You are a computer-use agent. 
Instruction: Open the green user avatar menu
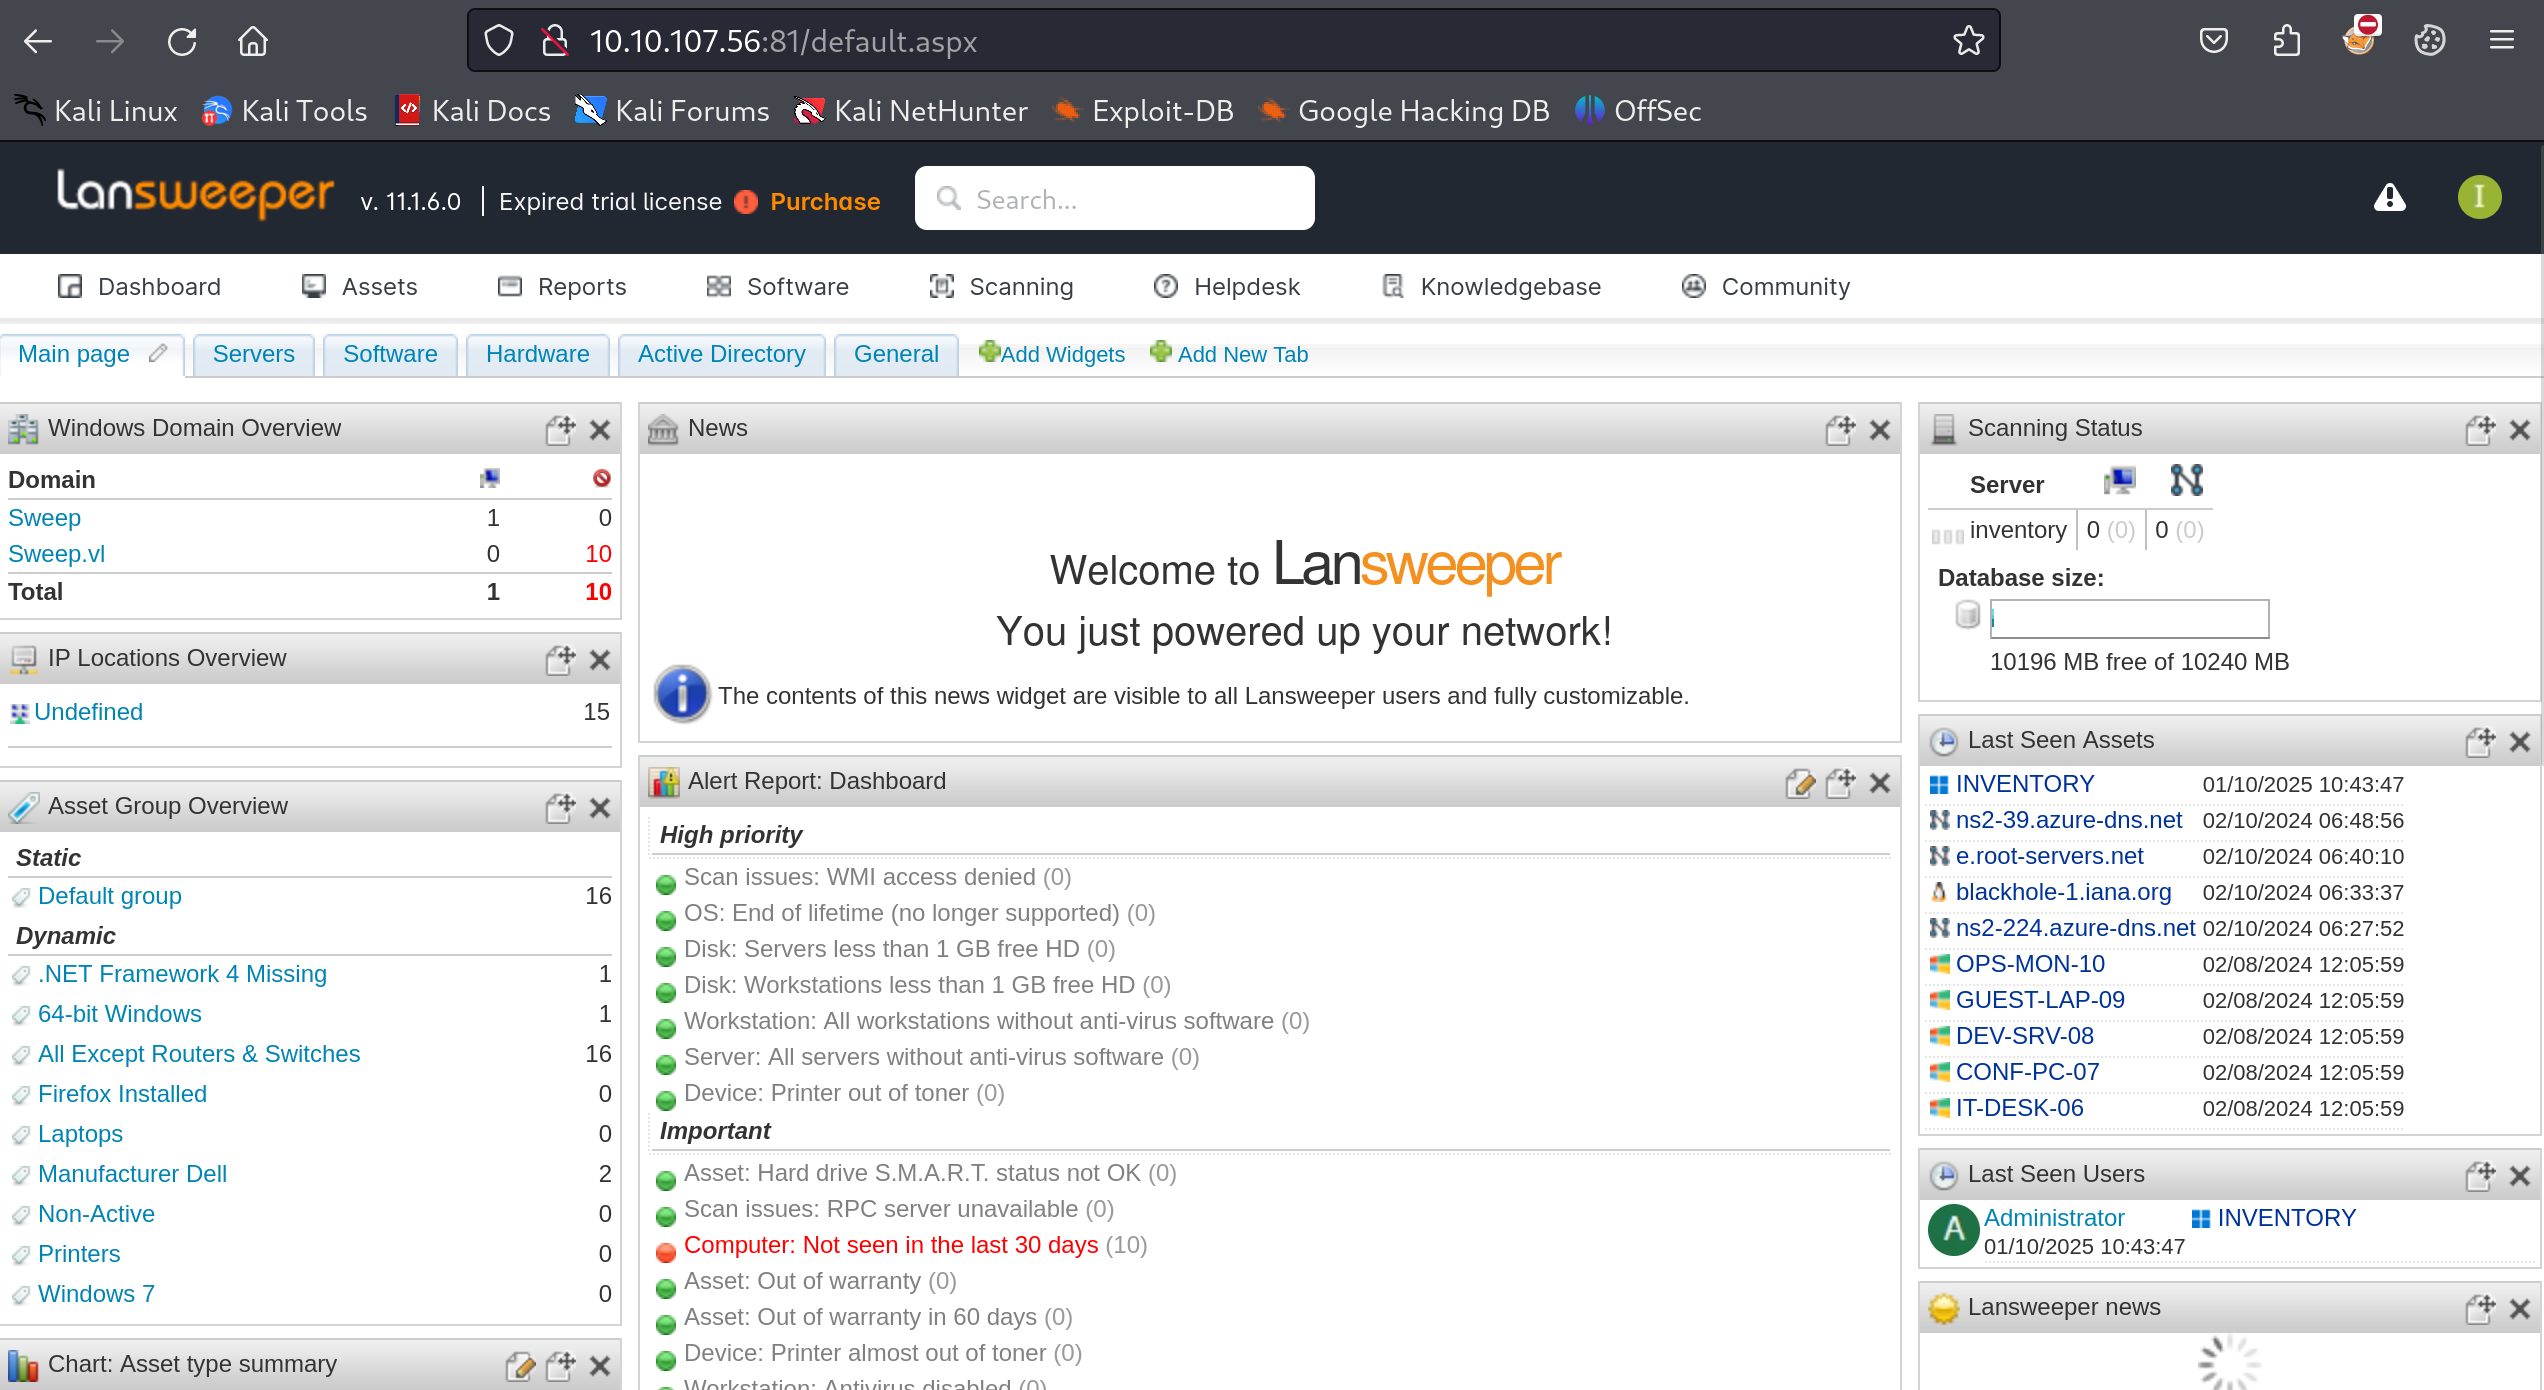[x=2479, y=198]
